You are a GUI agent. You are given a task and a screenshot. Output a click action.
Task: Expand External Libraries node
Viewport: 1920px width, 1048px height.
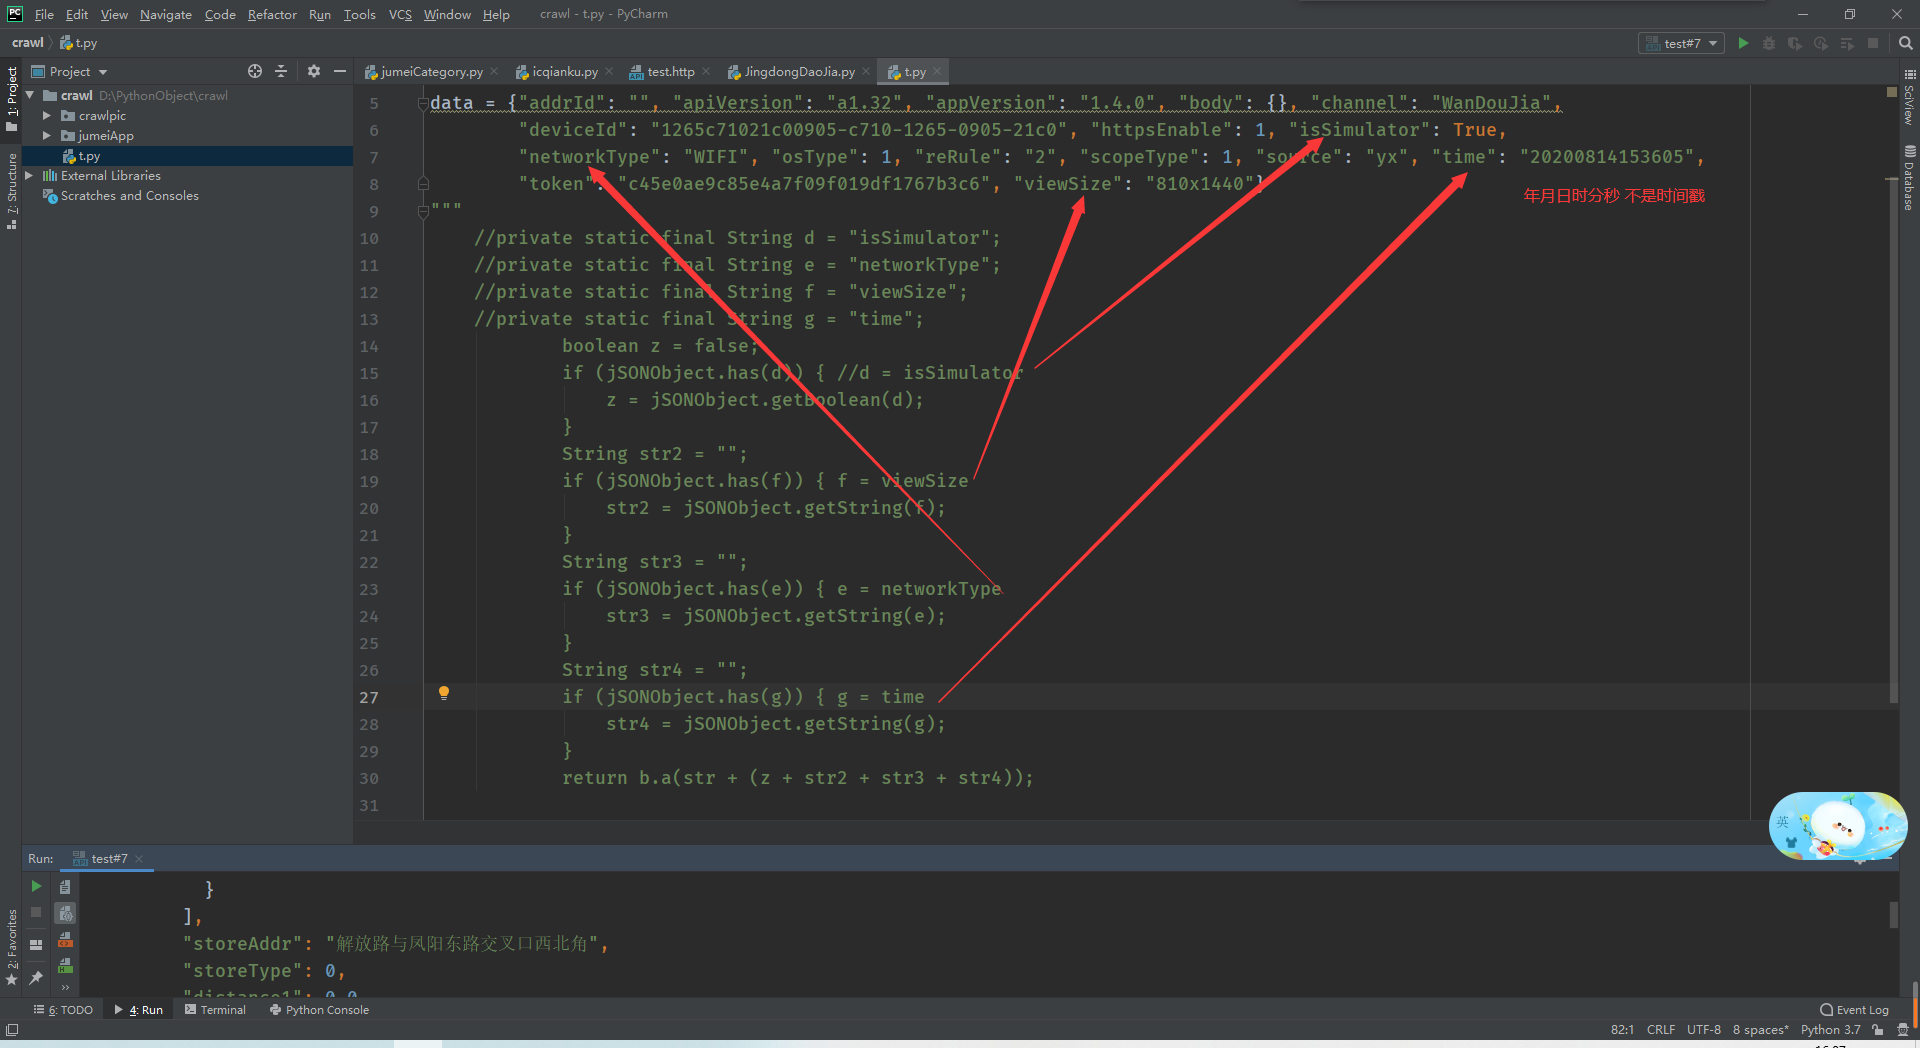(x=29, y=175)
